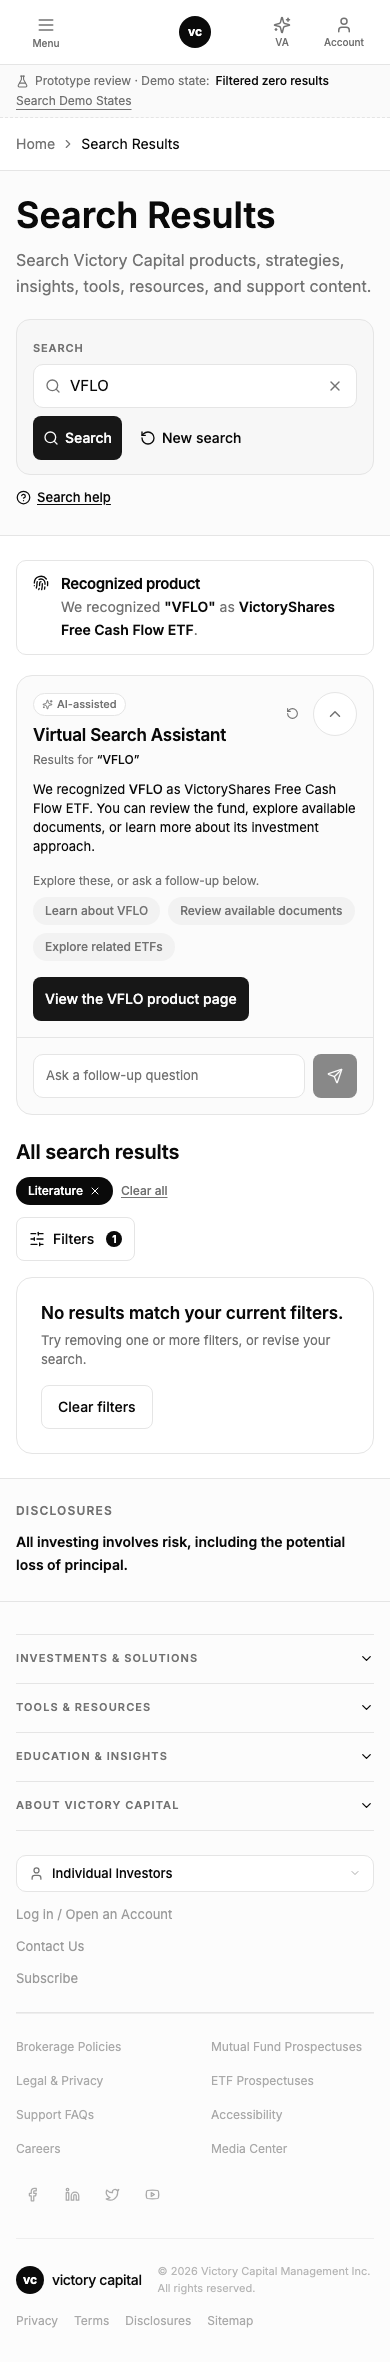Remove the Literature filter chip
This screenshot has height=2362, width=390.
click(95, 1191)
